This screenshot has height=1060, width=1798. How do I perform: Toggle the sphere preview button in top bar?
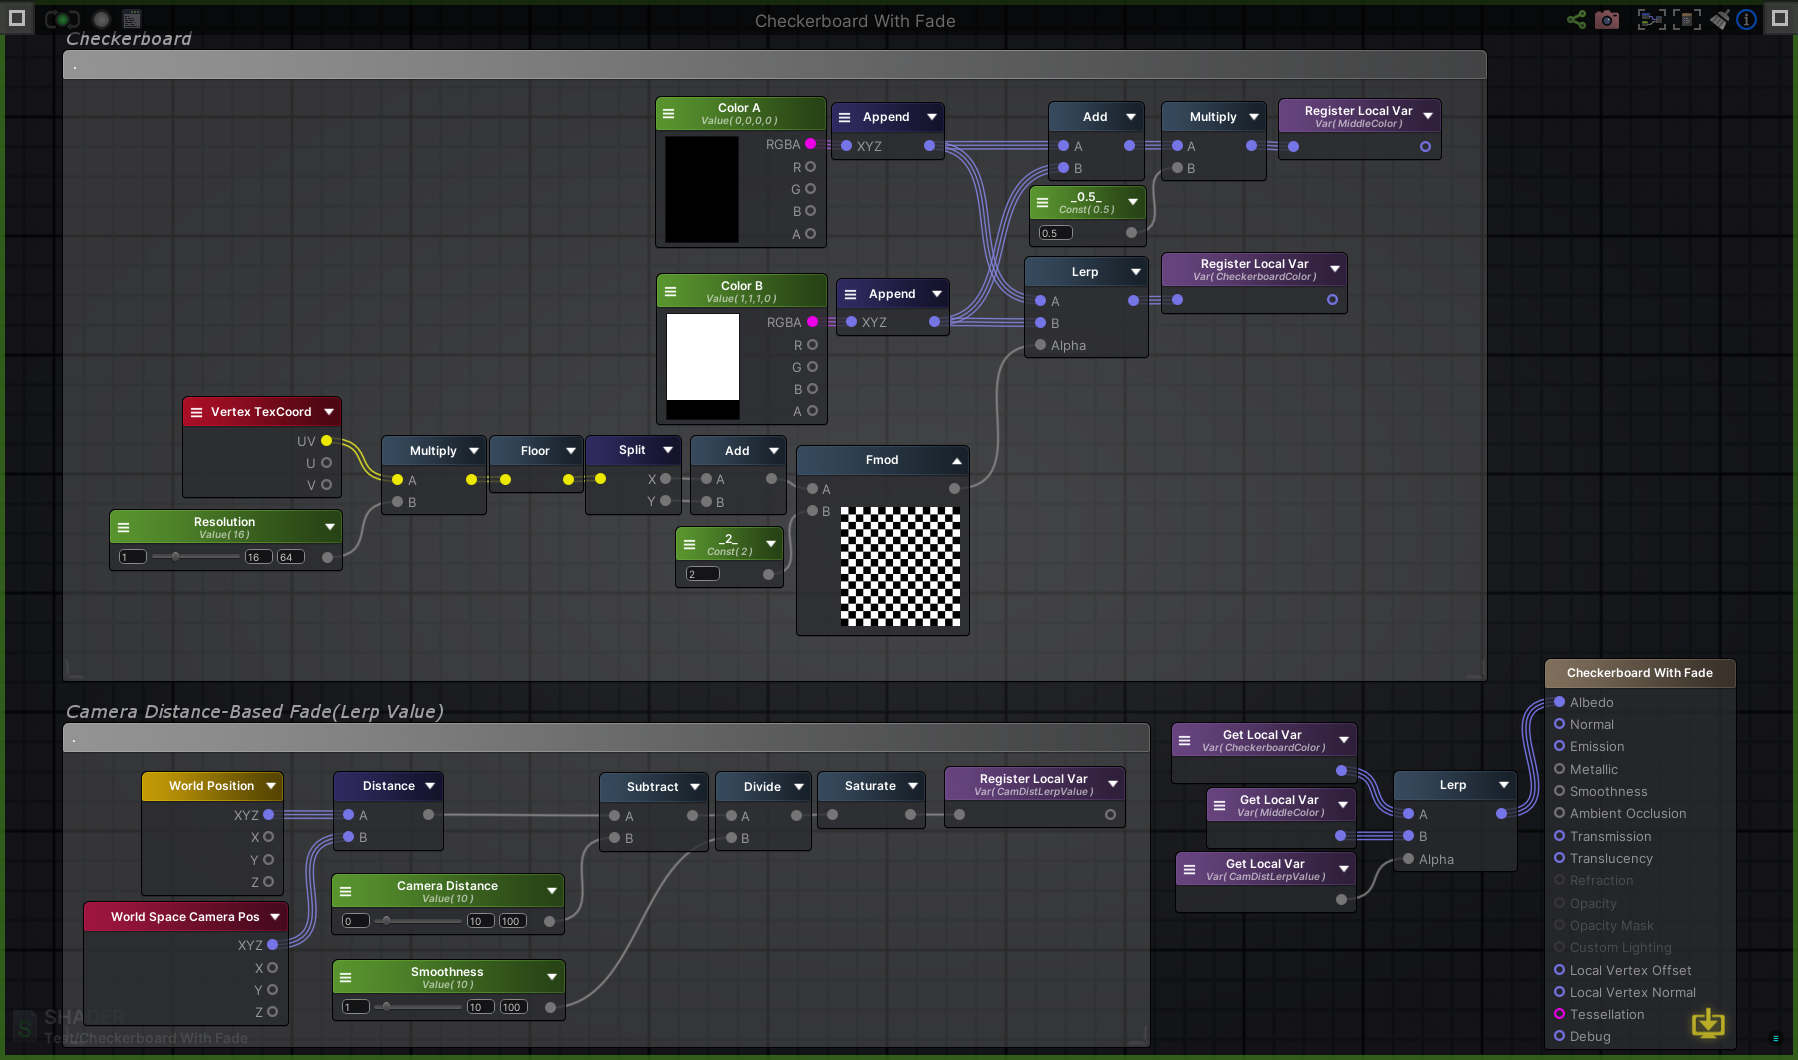pos(99,18)
